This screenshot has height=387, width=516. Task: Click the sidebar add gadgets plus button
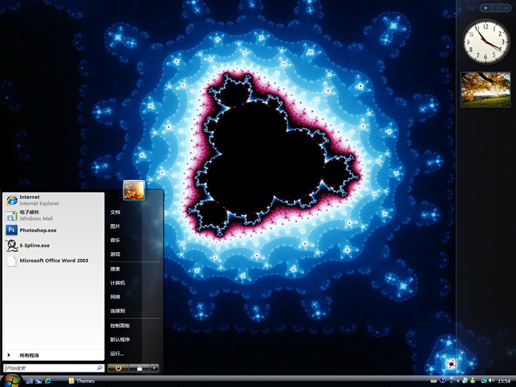pos(486,8)
